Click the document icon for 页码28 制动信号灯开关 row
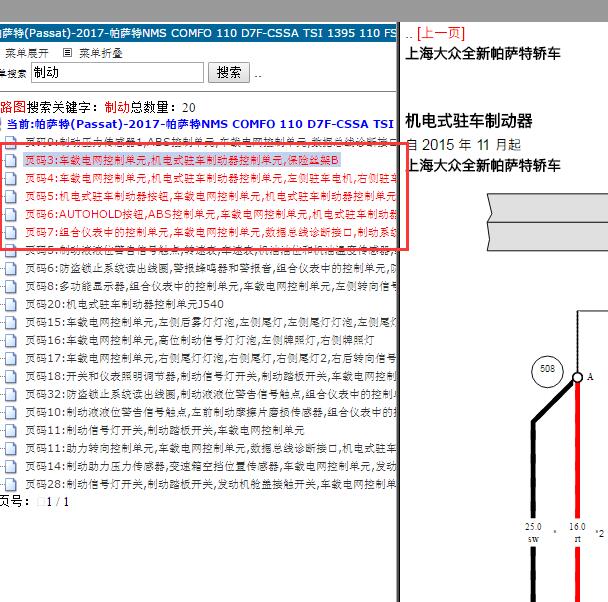 click(10, 485)
